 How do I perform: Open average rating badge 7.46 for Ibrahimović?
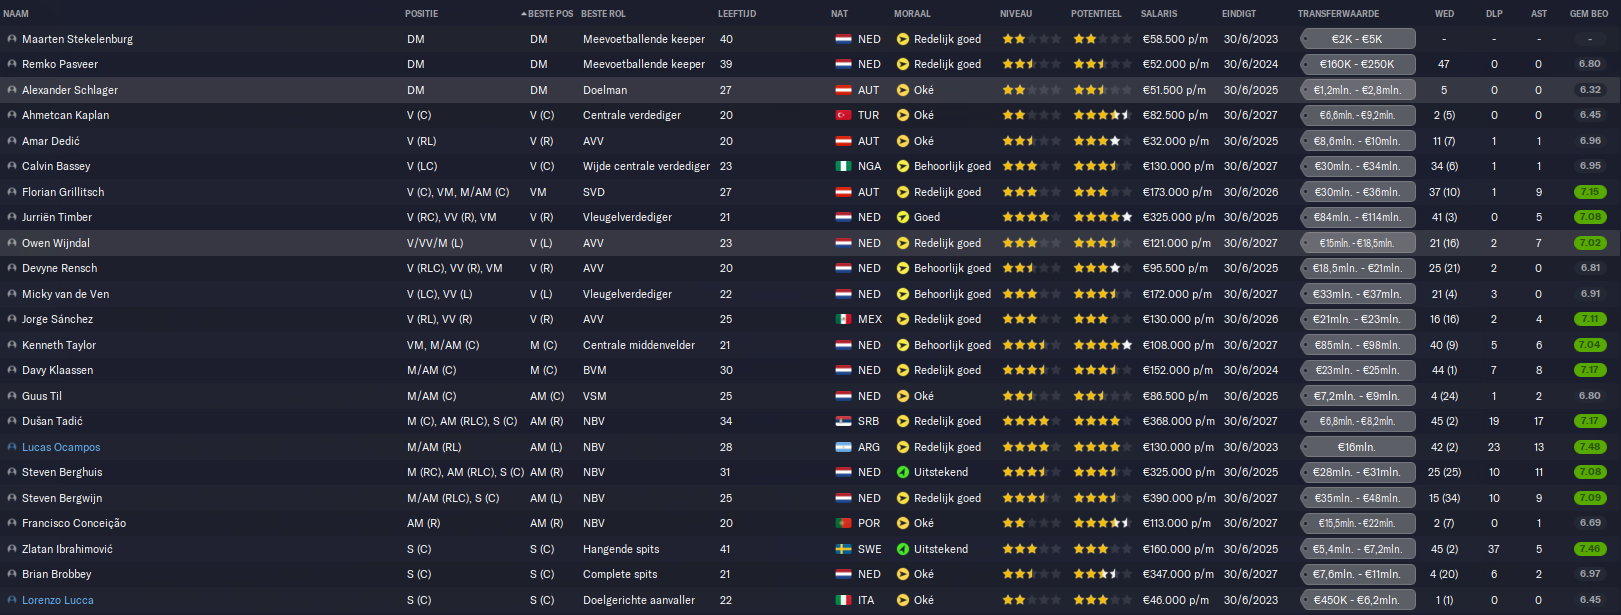coord(1590,549)
